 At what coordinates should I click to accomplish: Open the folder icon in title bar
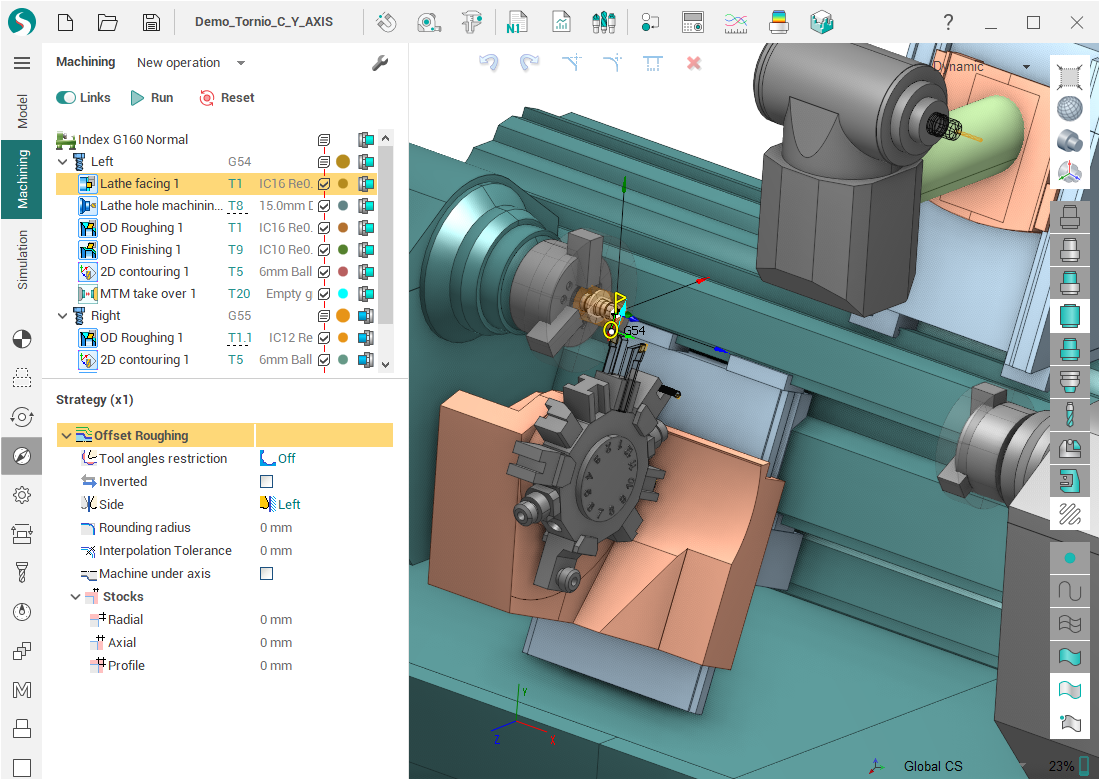[x=108, y=22]
